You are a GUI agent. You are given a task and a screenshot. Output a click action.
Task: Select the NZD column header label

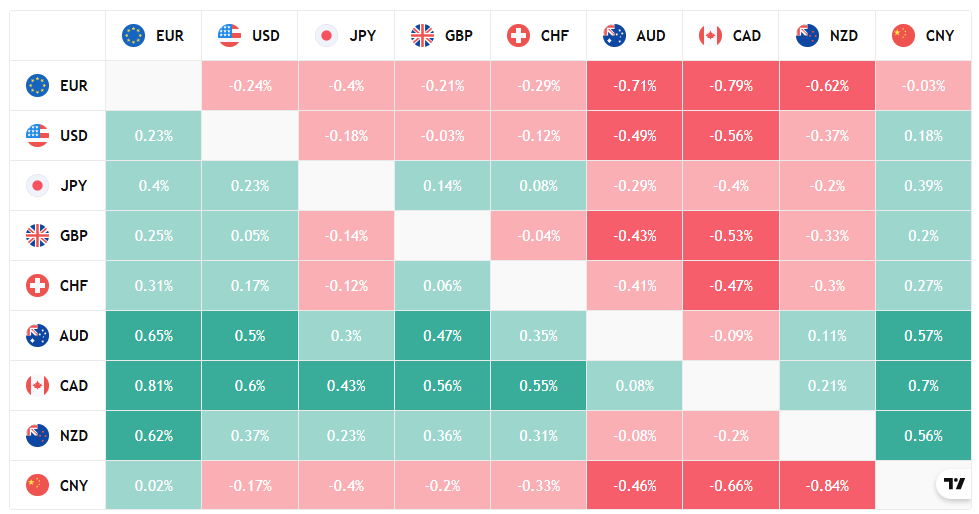[844, 36]
